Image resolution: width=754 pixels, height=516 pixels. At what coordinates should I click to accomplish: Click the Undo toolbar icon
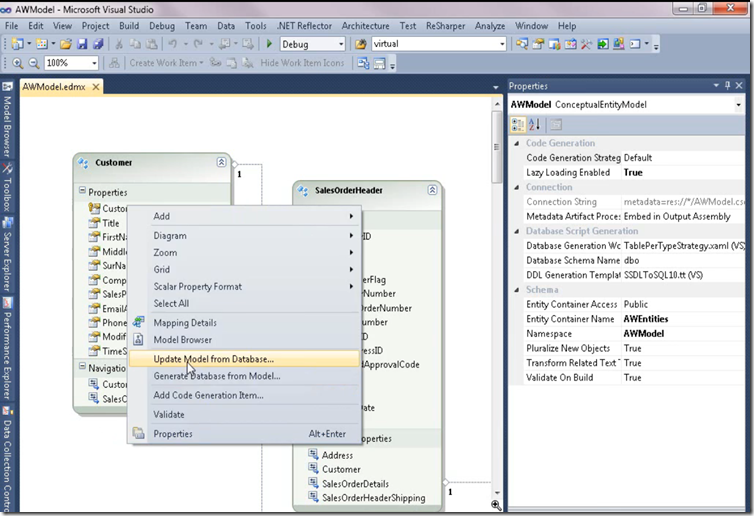tap(172, 44)
